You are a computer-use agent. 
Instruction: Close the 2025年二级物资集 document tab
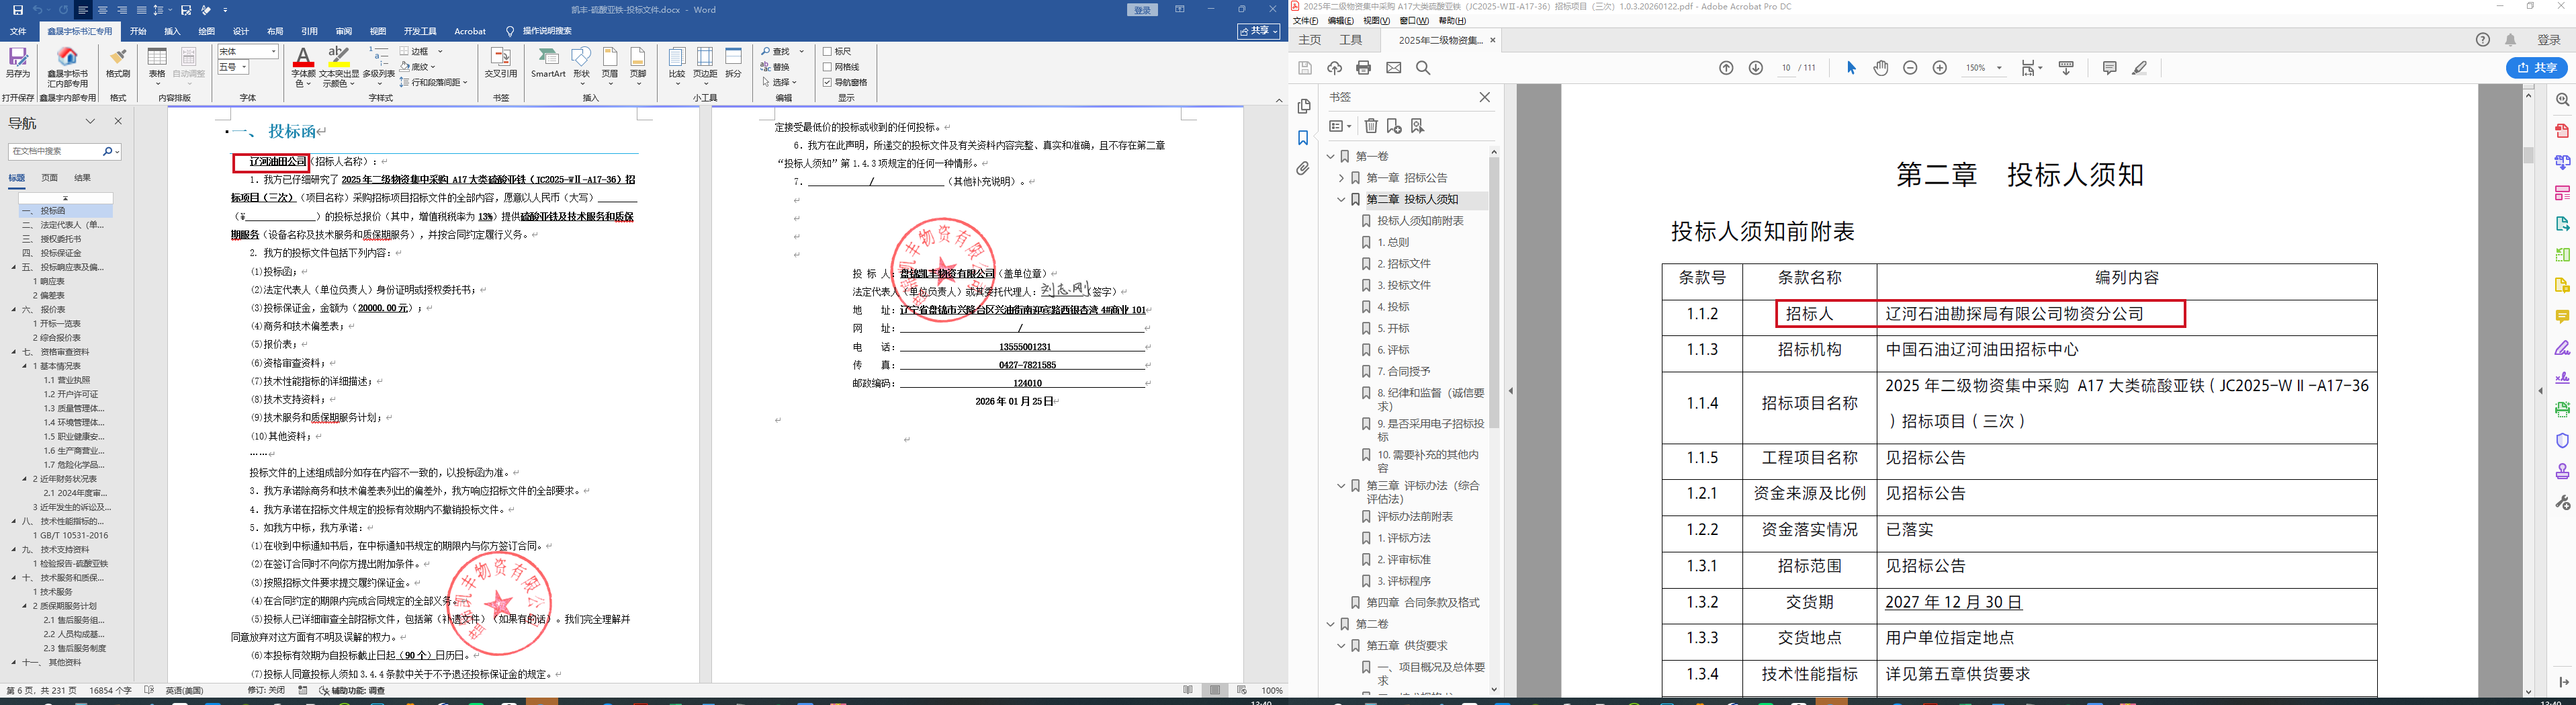[1493, 40]
